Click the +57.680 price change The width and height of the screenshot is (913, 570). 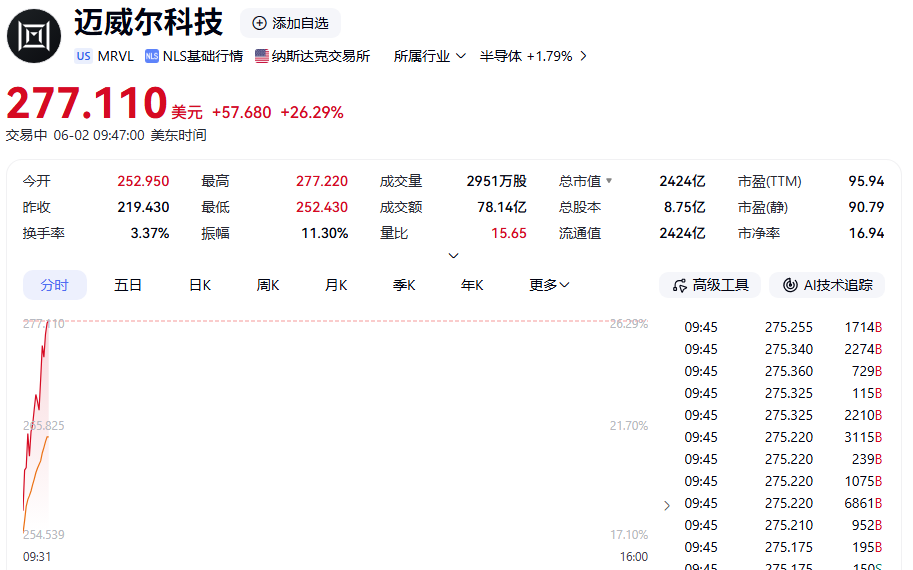coord(242,112)
